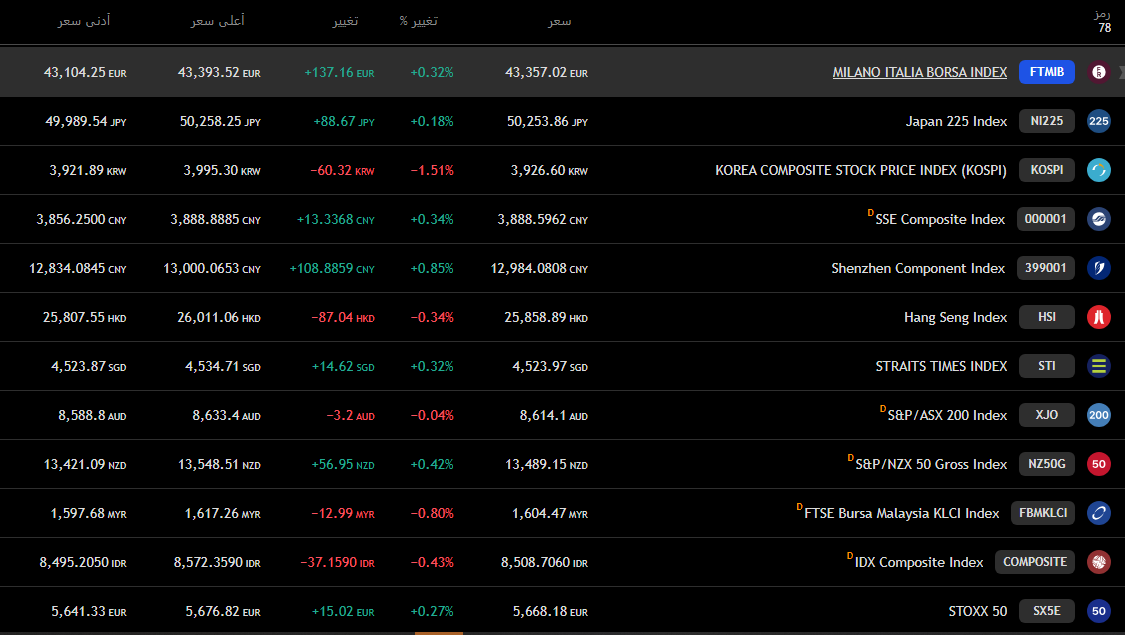Click the FTMIB change +137.16 EUR
The image size is (1125, 635).
pos(339,72)
